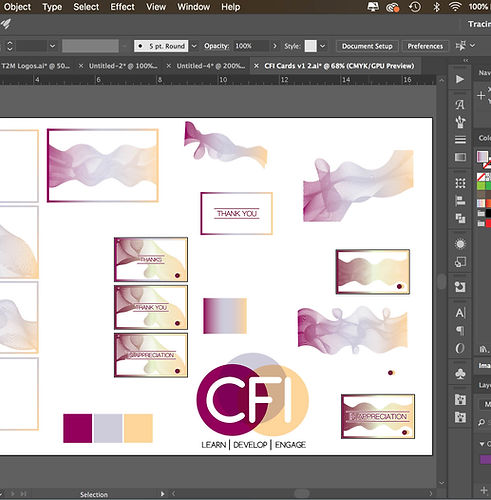Open the Paragraph panel pilcrow icon
The width and height of the screenshot is (491, 500).
[x=460, y=331]
